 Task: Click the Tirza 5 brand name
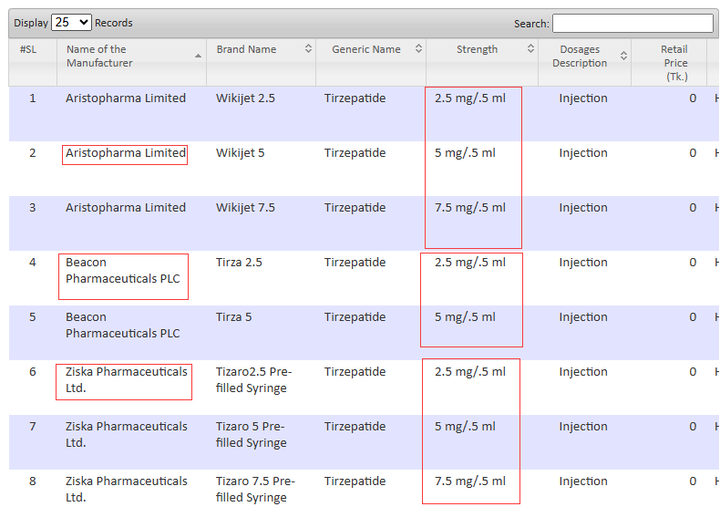234,317
